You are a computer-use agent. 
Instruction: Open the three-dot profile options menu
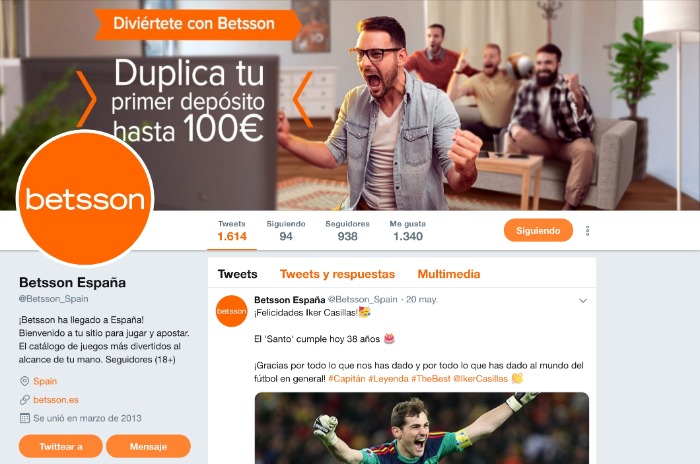point(587,230)
